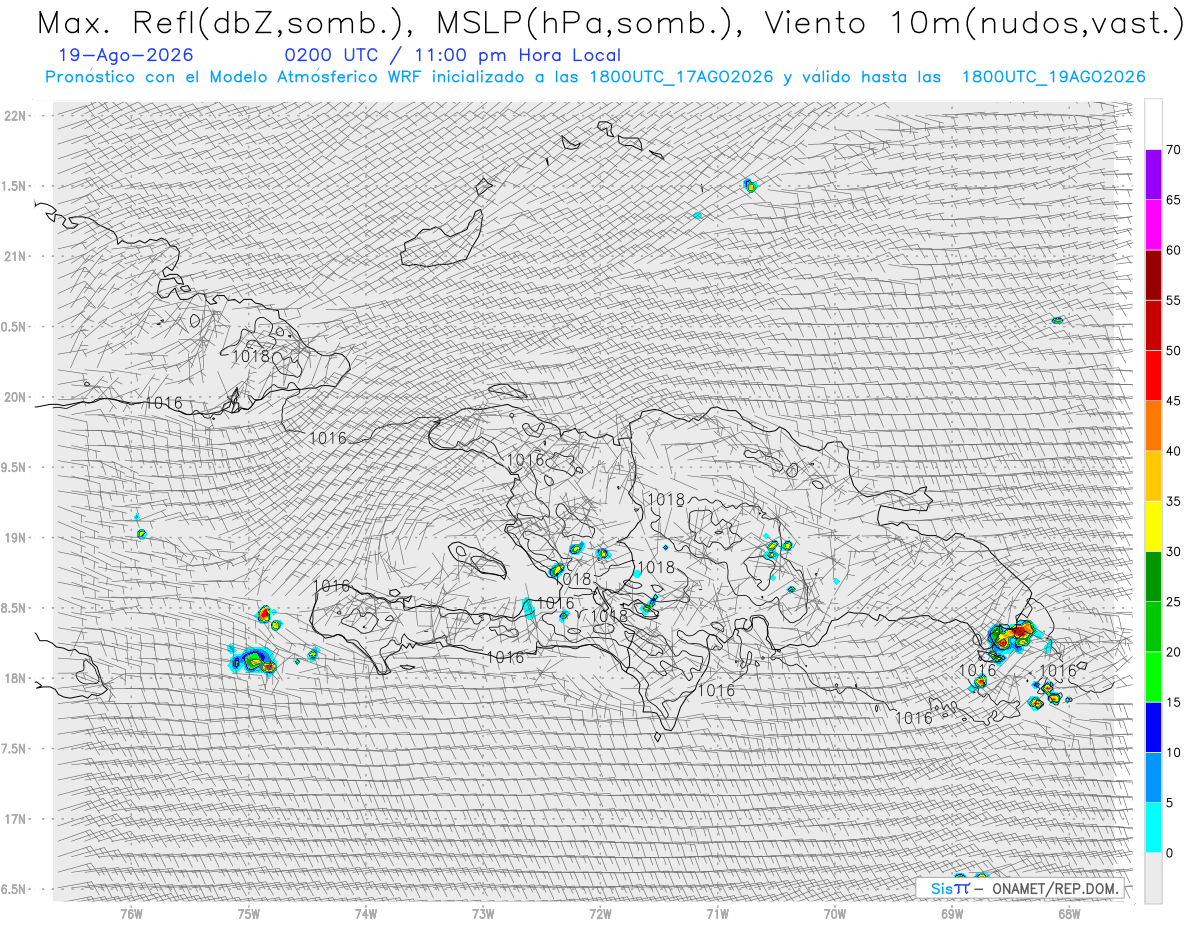Click the "1018" pressure label over eastern Cuba
Screen dimensions: 1200x927
point(250,356)
